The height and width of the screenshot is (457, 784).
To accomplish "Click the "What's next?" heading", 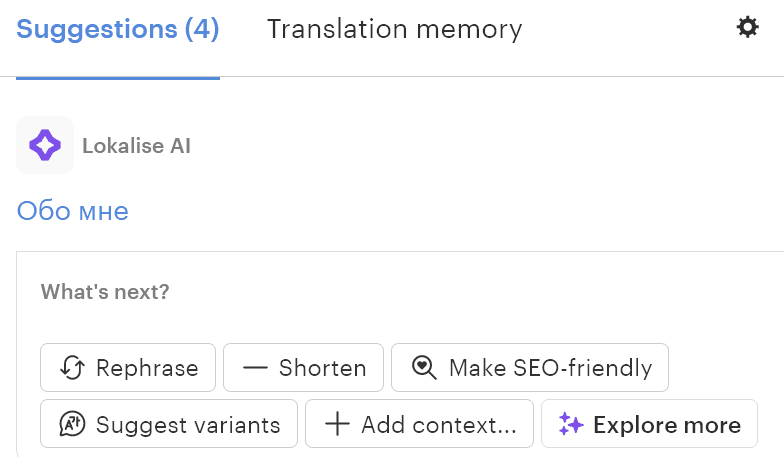I will (x=105, y=293).
